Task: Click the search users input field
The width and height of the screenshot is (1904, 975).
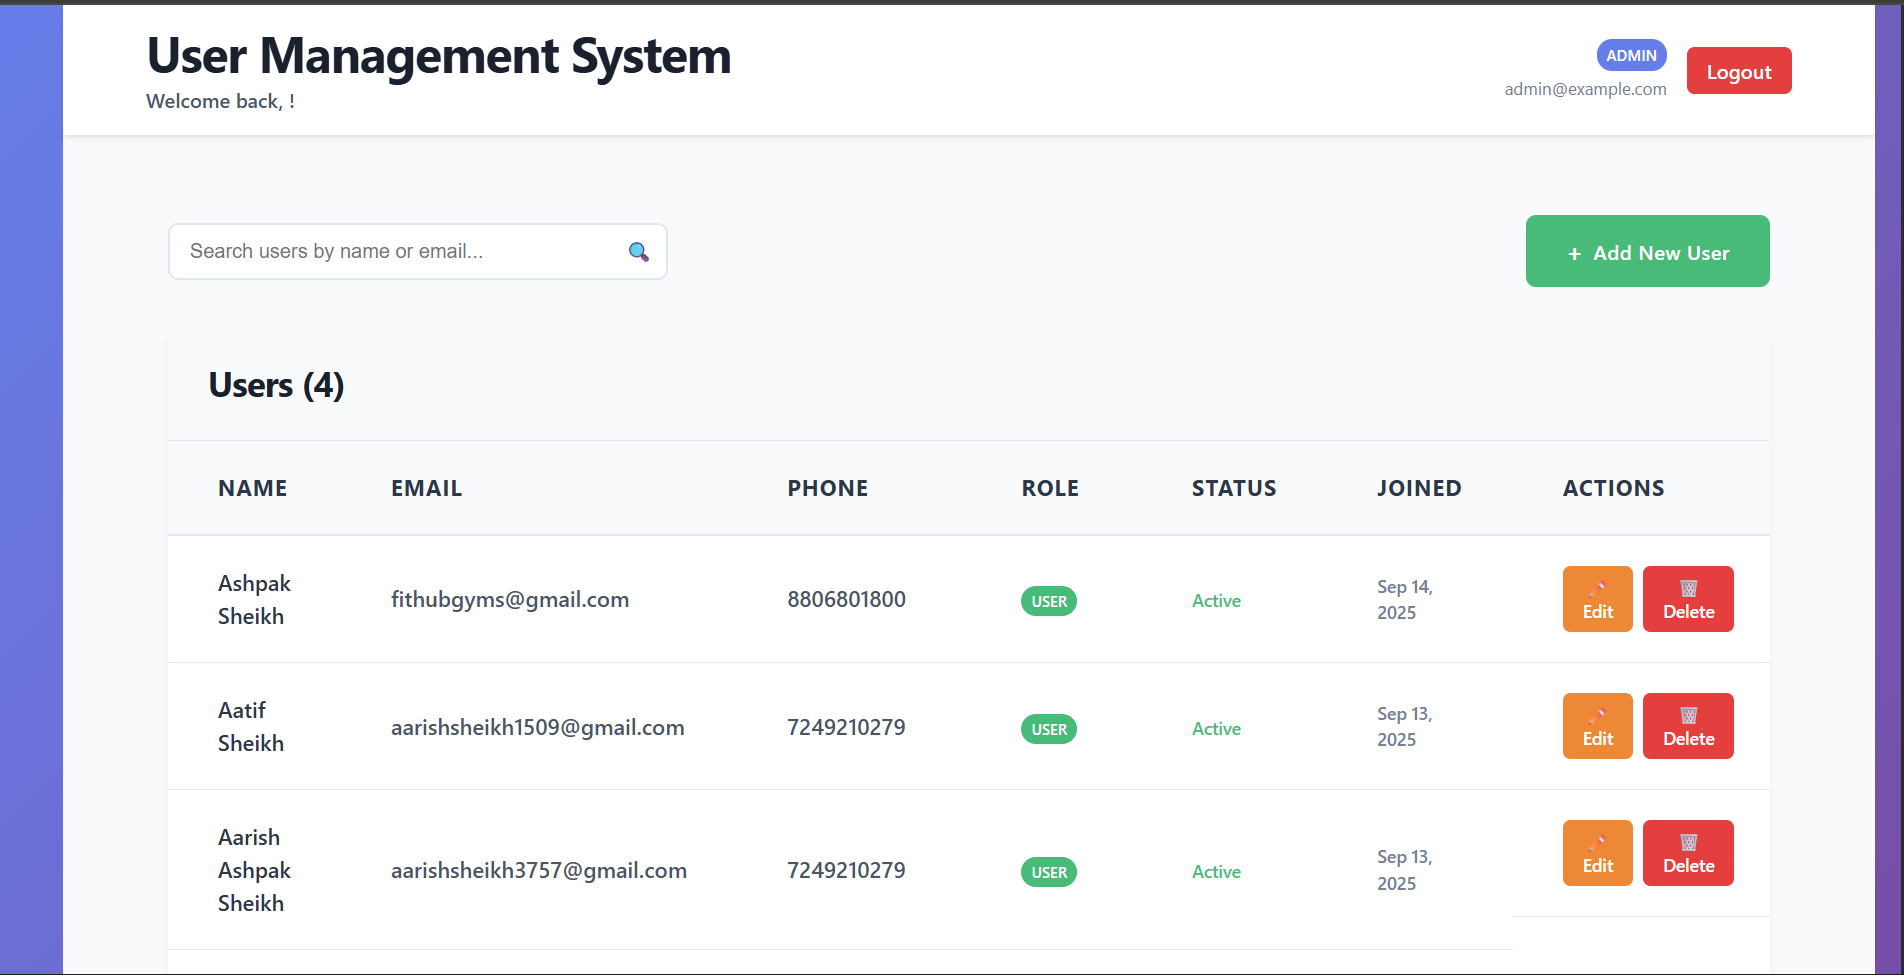Action: (x=400, y=252)
